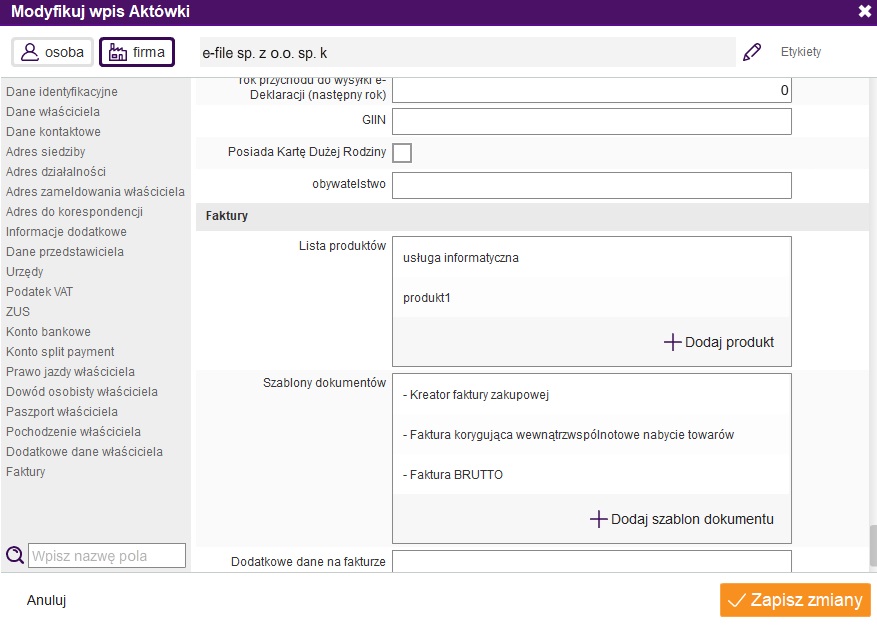877x627 pixels.
Task: Click the magnifier search icon
Action: tap(15, 556)
